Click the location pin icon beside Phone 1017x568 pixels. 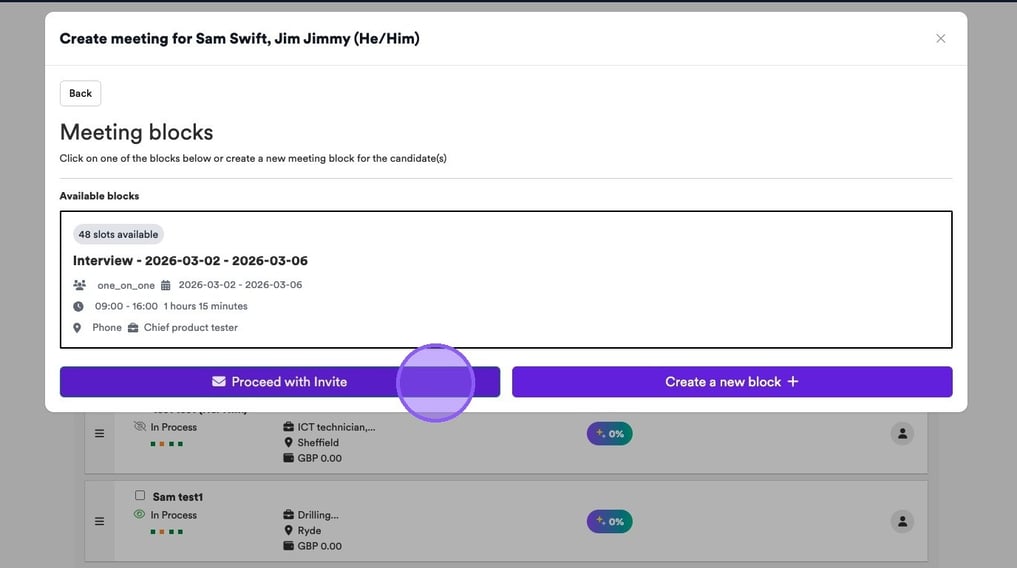[78, 328]
